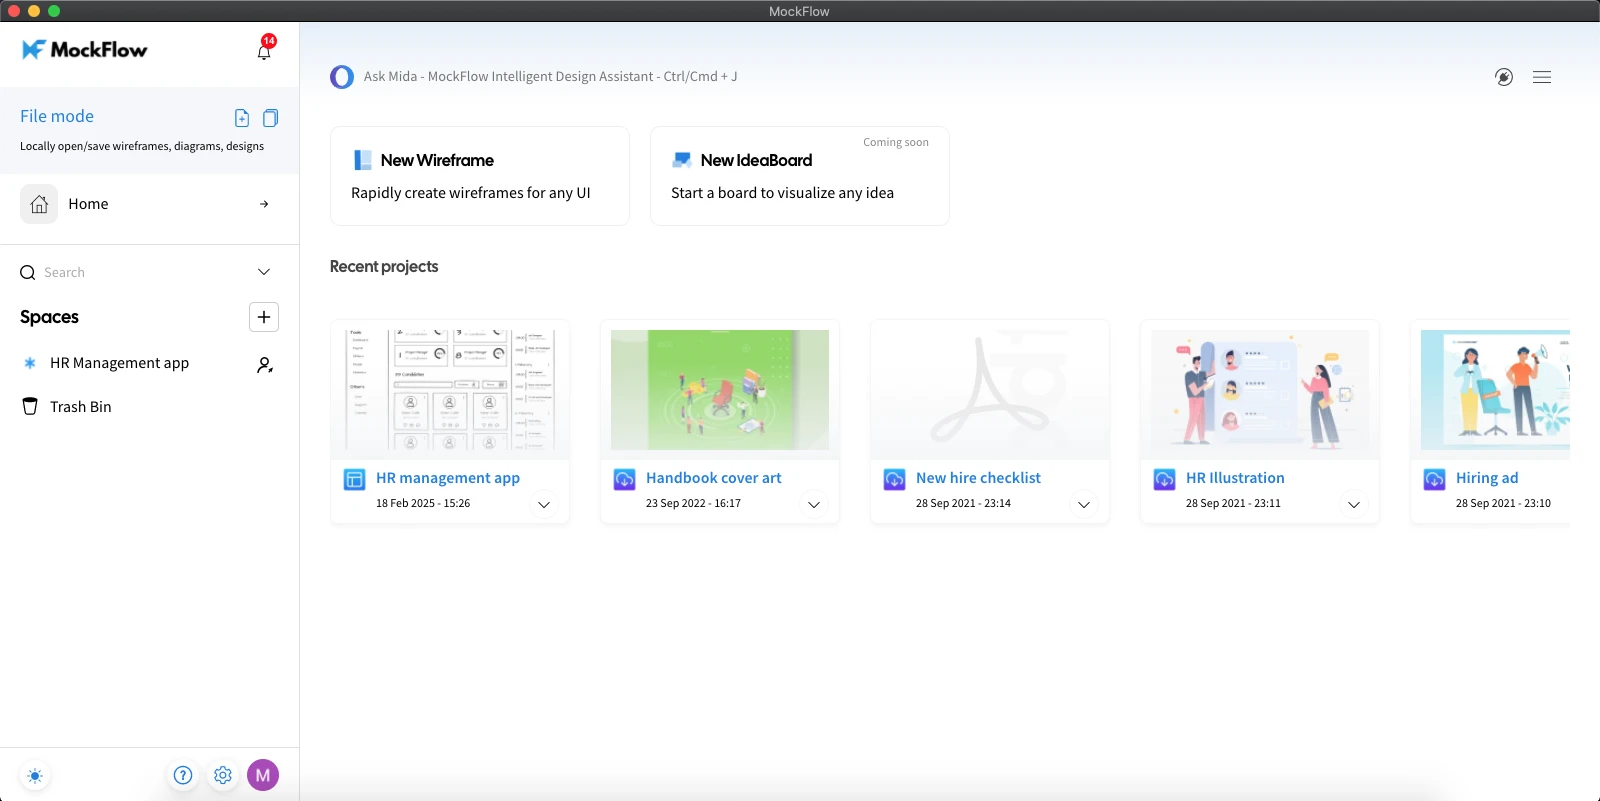Create a New Wireframe card
1600x801 pixels.
coord(480,176)
